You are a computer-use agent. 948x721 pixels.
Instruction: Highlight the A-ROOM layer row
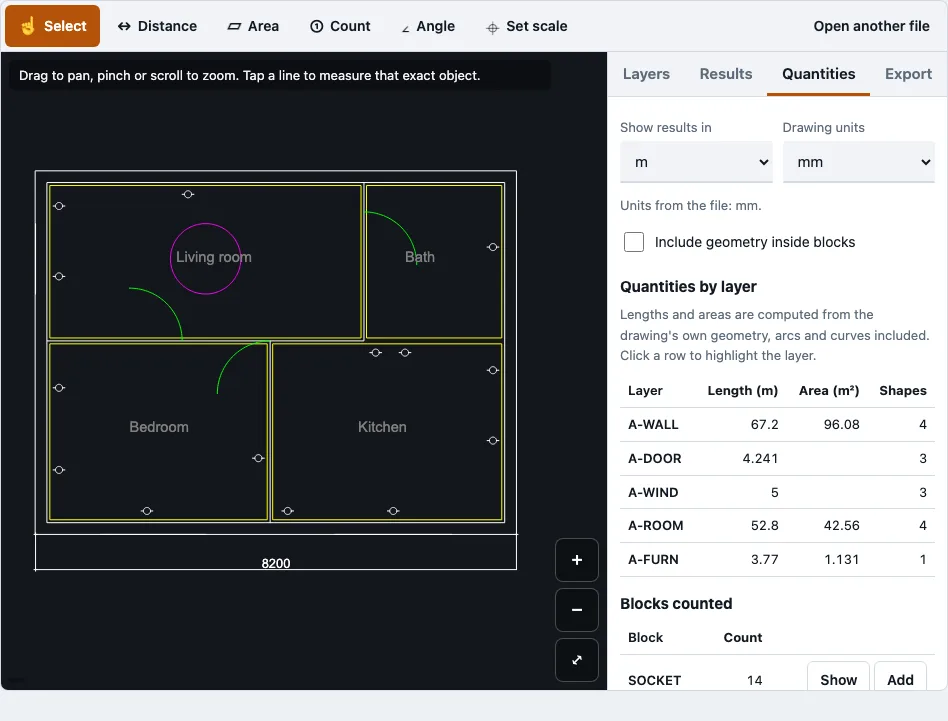[777, 525]
